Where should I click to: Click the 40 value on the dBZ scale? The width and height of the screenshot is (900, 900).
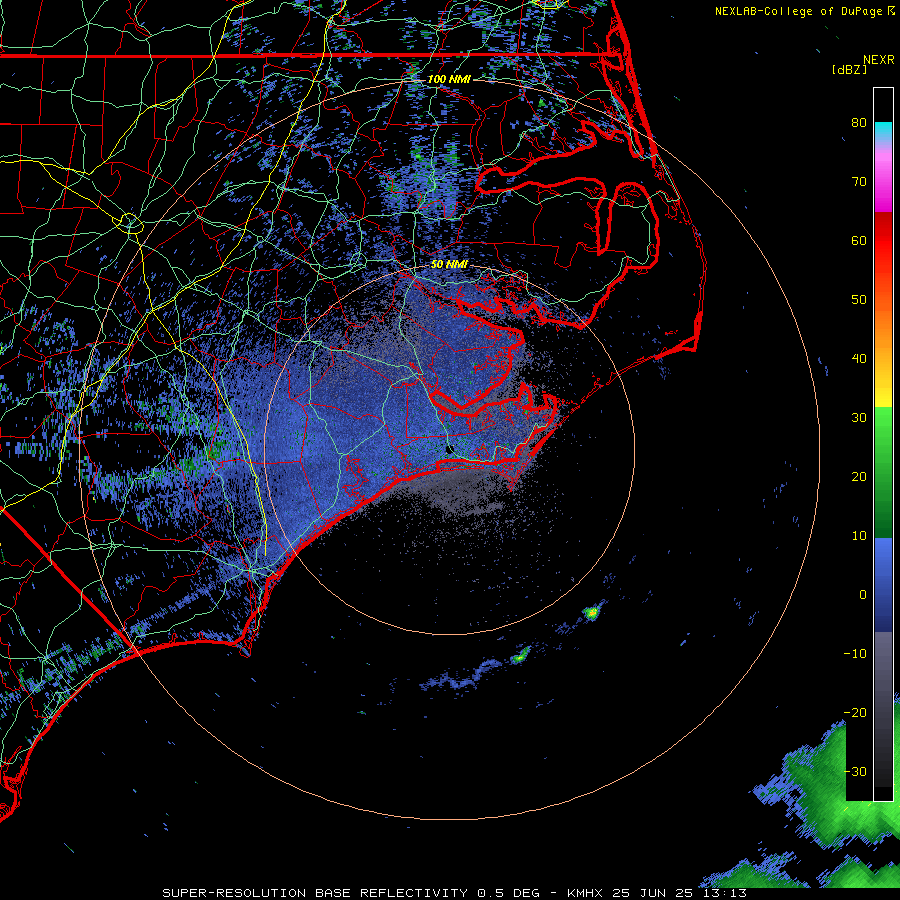(x=859, y=359)
